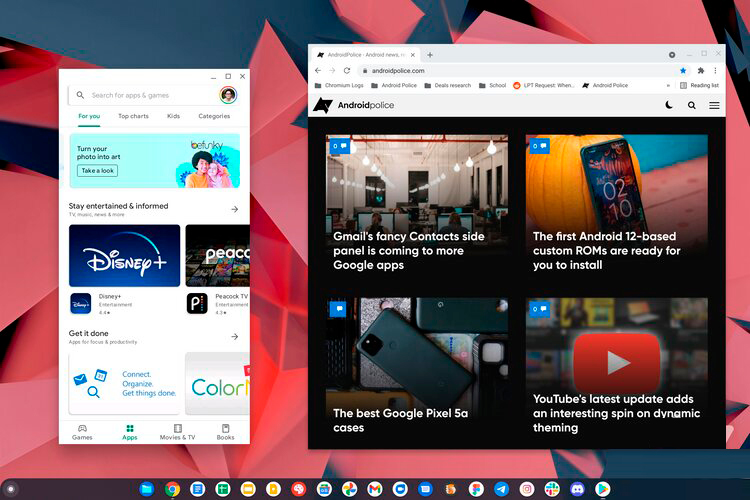This screenshot has height=500, width=750.
Task: Open Discord from the shelf
Action: coord(577,489)
